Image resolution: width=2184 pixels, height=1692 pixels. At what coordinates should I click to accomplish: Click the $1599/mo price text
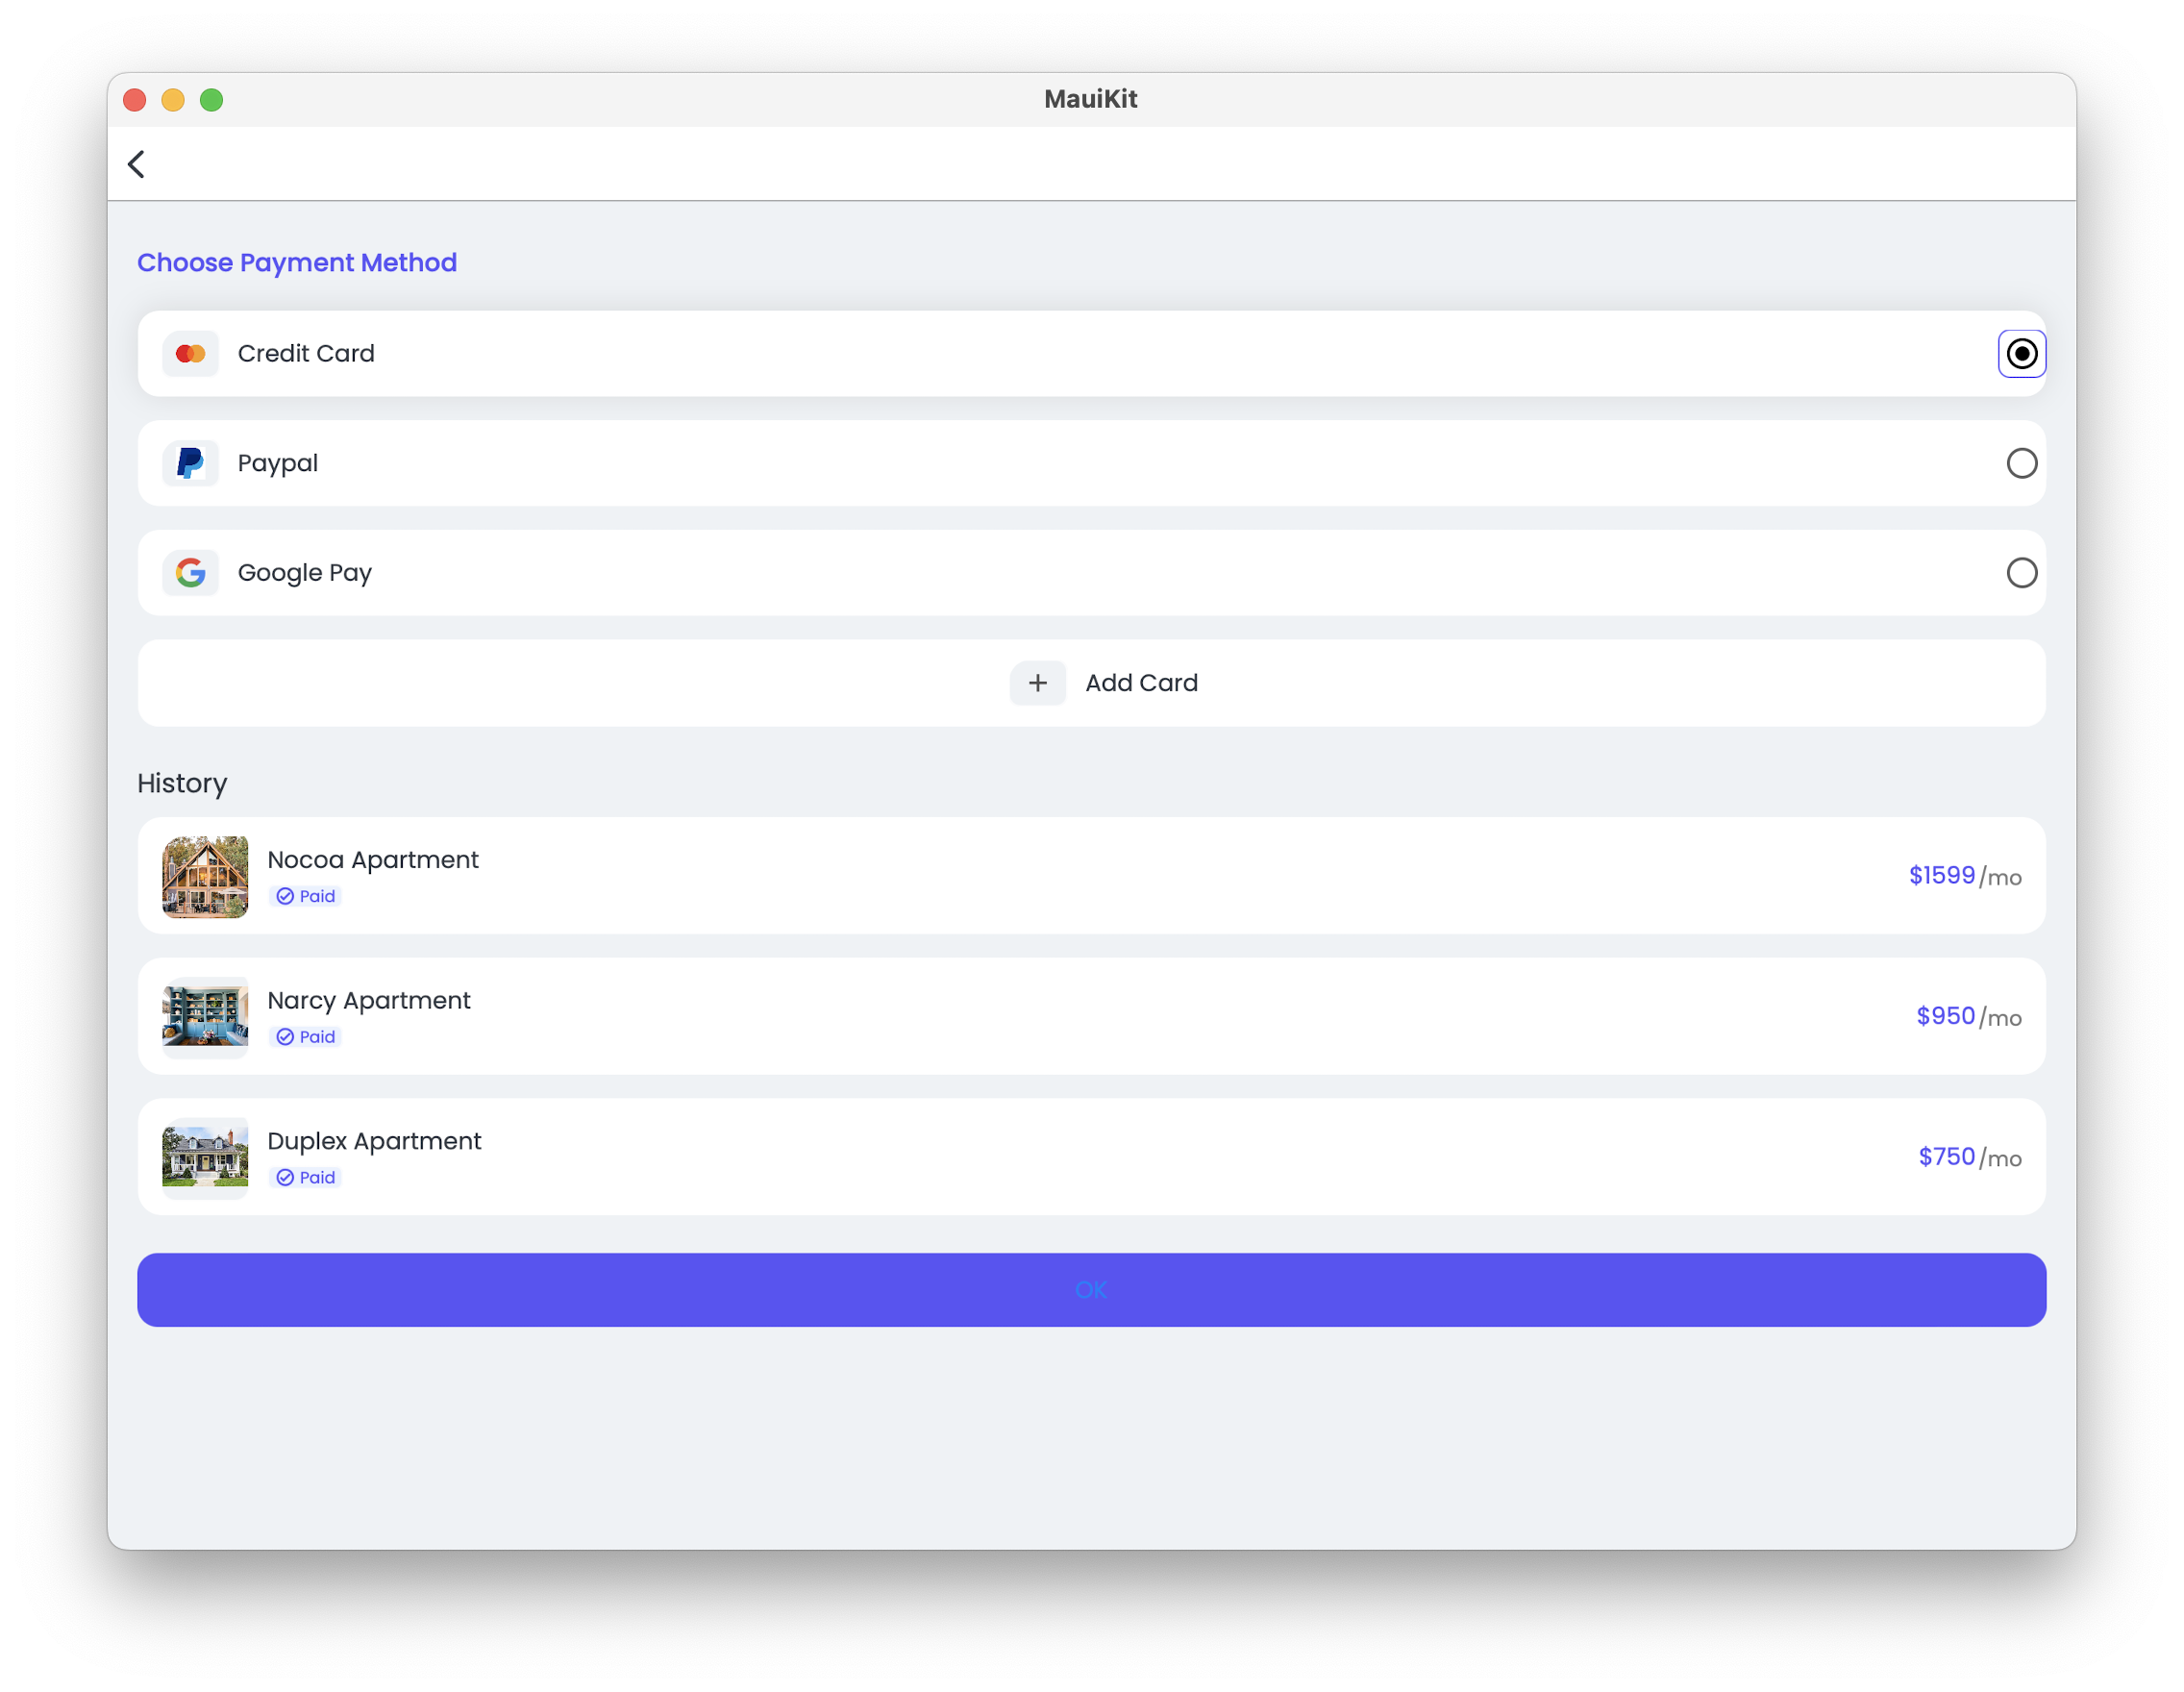tap(1964, 876)
